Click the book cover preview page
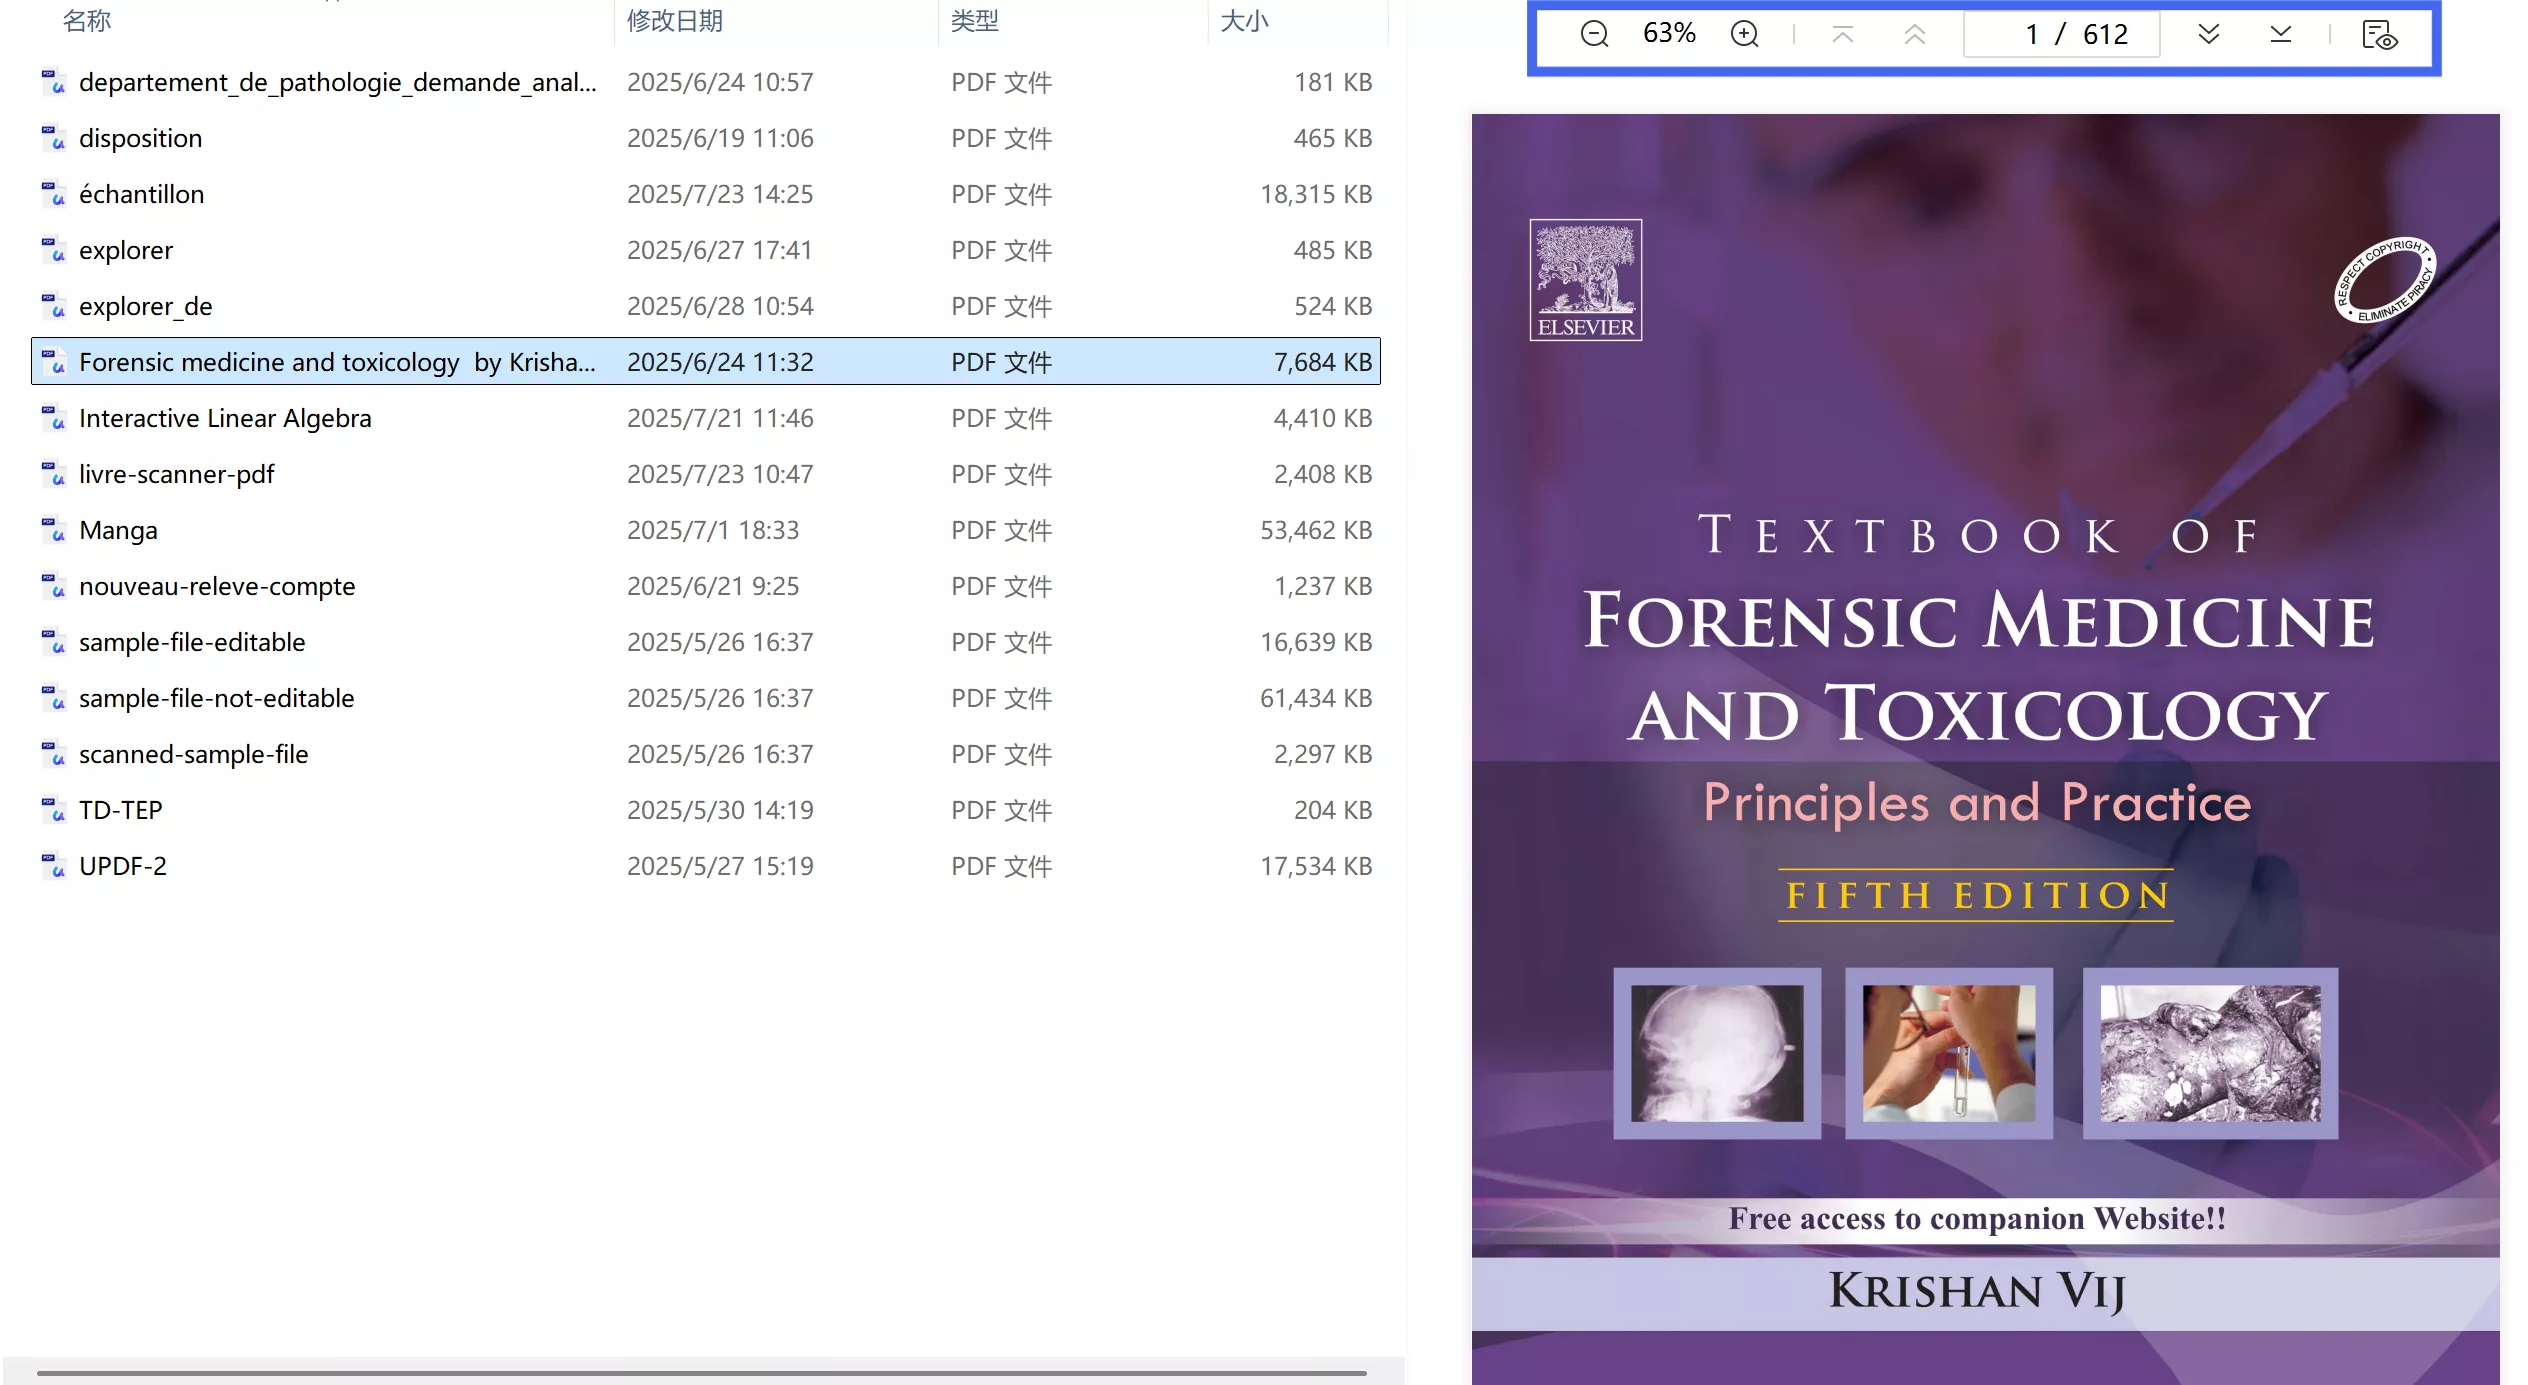 click(1985, 749)
